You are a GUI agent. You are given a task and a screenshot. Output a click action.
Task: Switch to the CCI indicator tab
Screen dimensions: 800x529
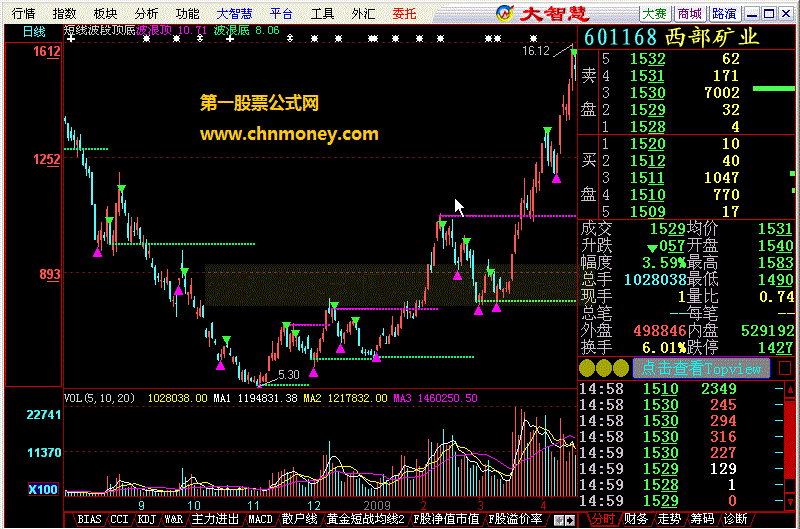pos(119,519)
